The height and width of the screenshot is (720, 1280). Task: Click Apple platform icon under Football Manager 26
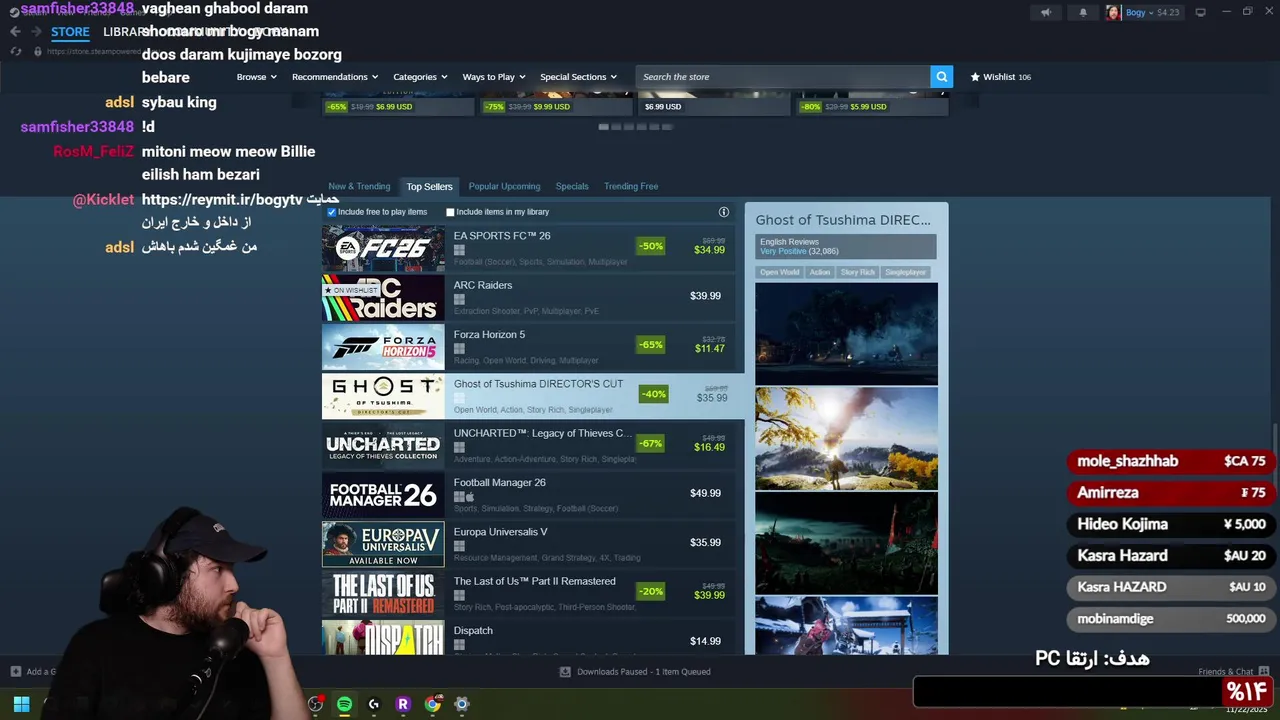pyautogui.click(x=470, y=497)
